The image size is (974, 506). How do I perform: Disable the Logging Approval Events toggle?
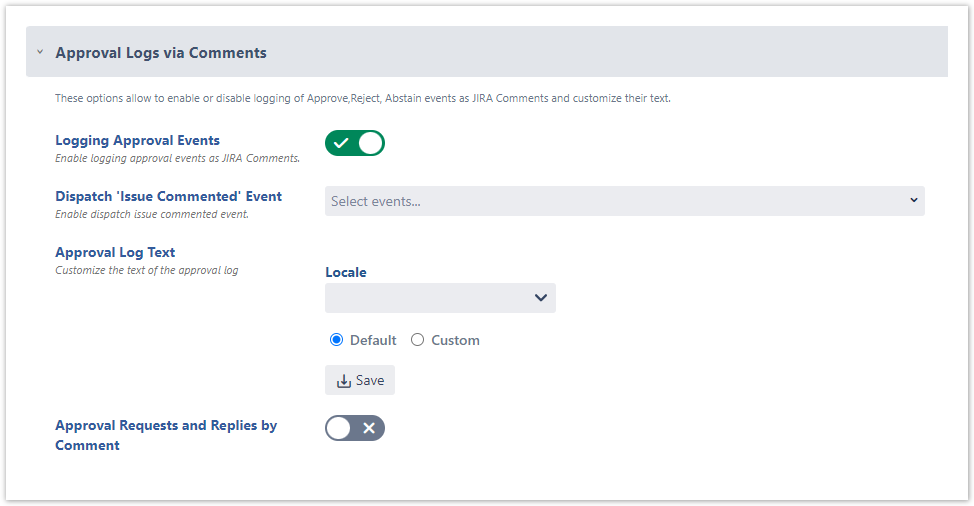click(355, 143)
